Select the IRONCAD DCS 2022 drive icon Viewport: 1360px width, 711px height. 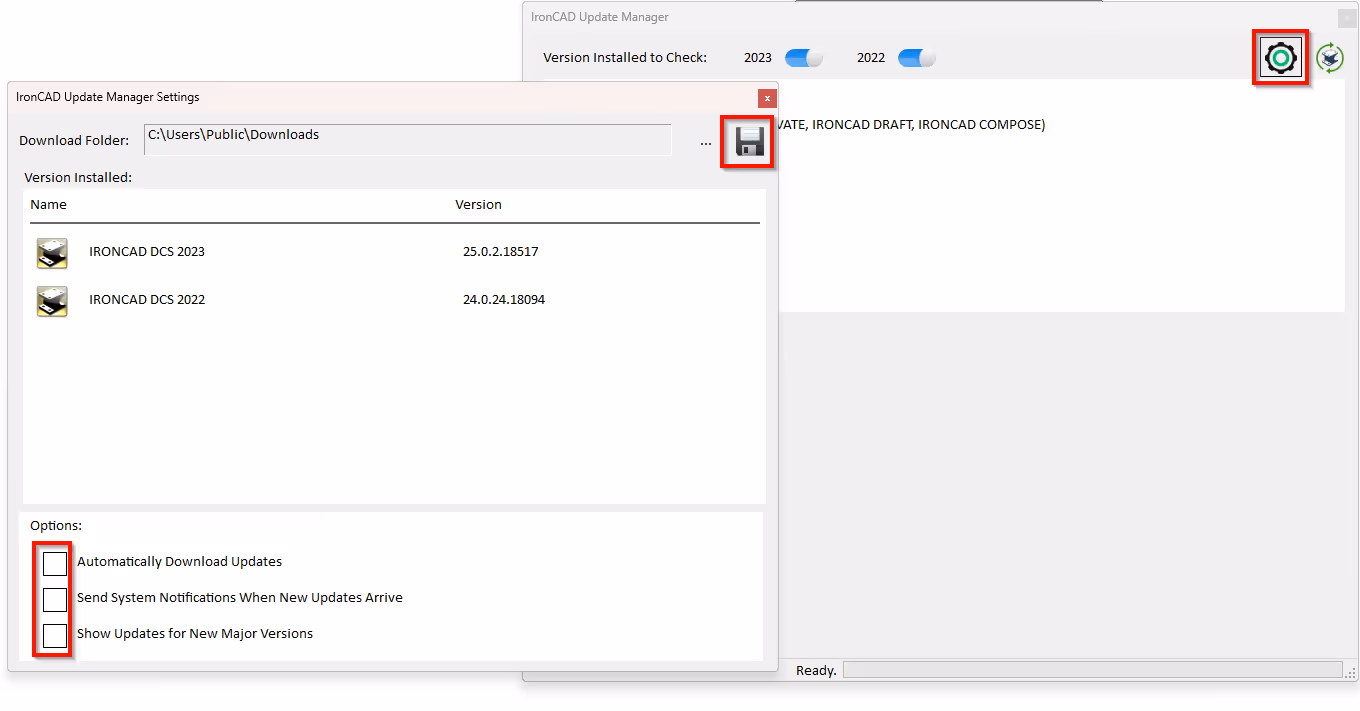pyautogui.click(x=52, y=301)
